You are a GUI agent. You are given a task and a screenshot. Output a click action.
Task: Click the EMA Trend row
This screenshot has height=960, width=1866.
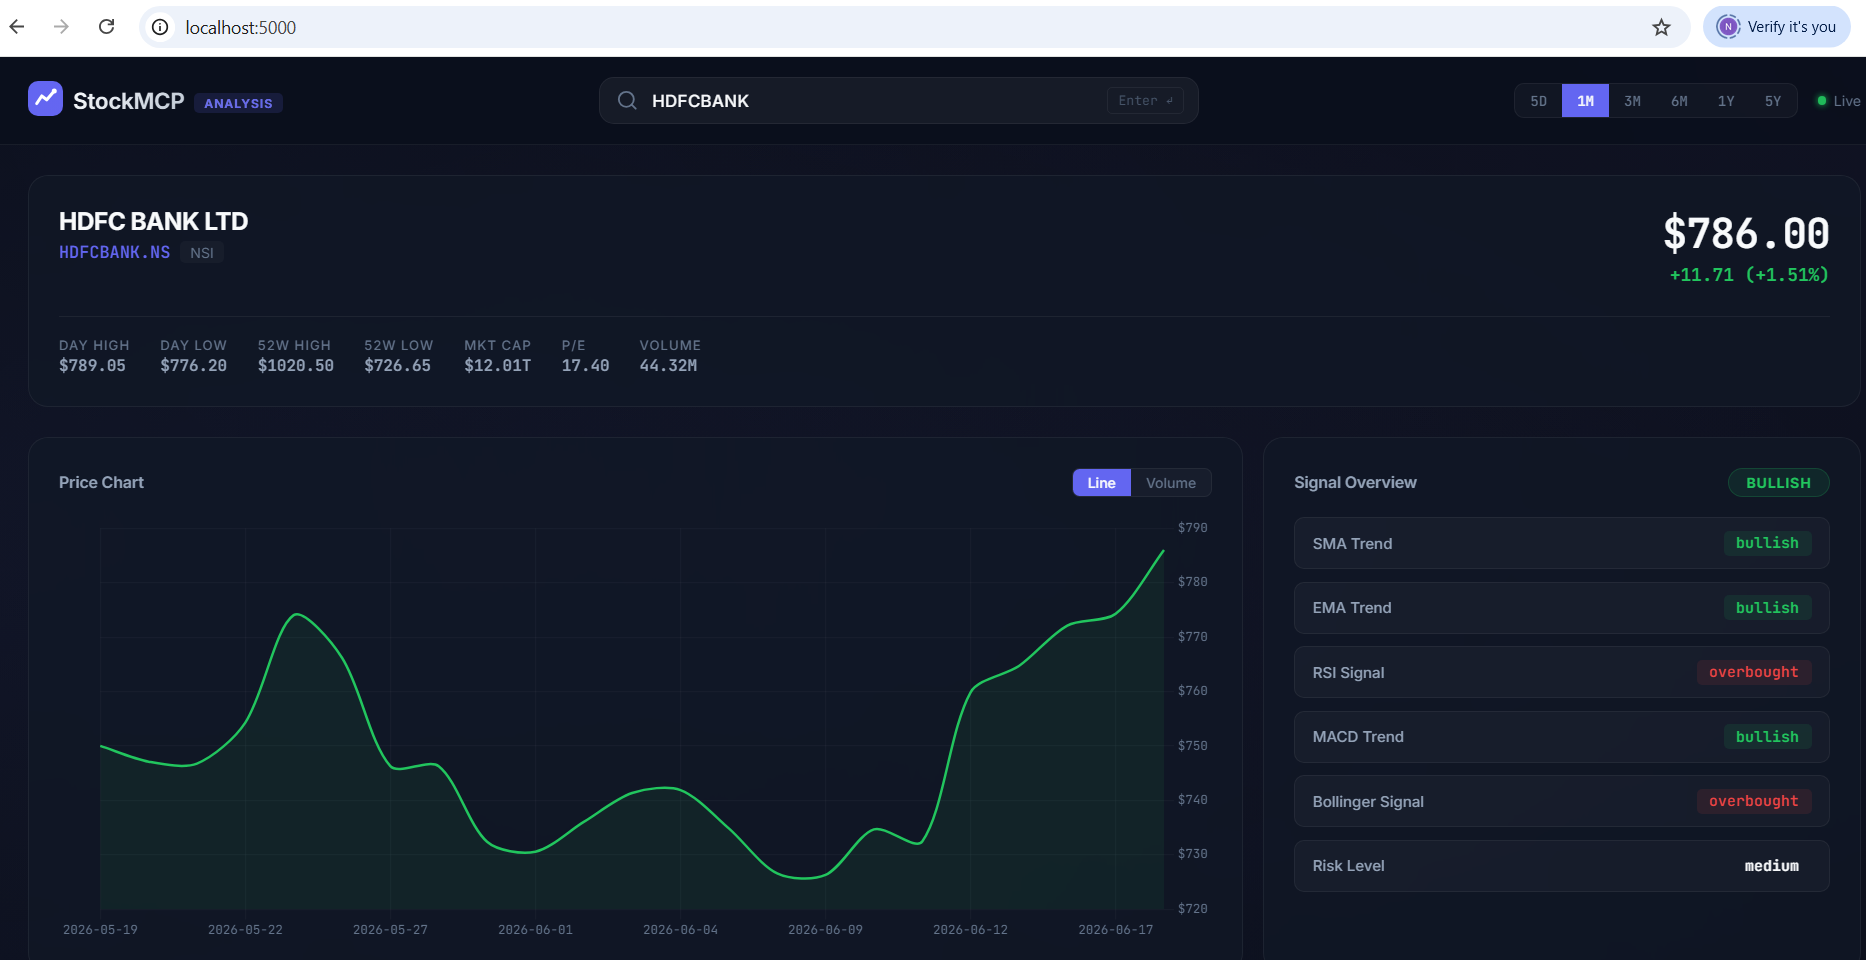tap(1561, 608)
